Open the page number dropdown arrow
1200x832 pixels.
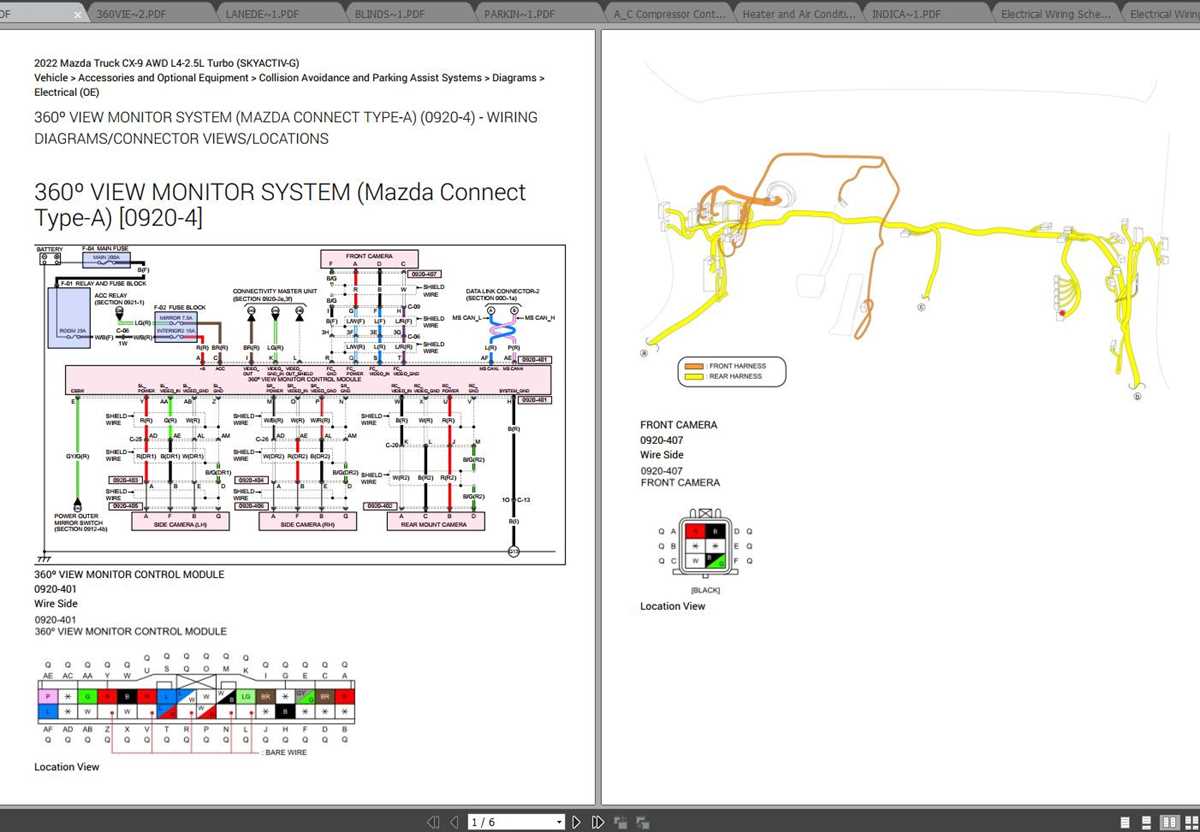(559, 822)
